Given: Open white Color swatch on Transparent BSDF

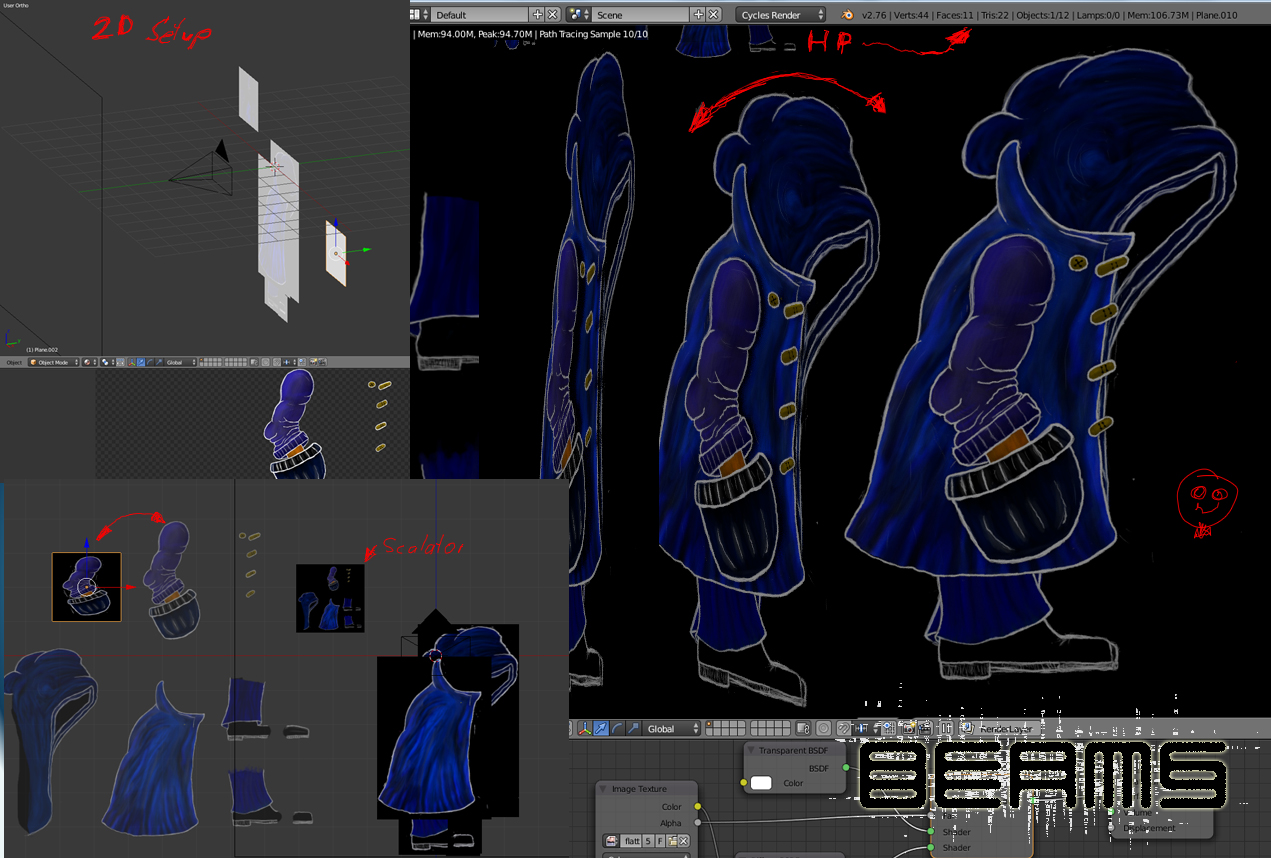Looking at the screenshot, I should pos(761,783).
